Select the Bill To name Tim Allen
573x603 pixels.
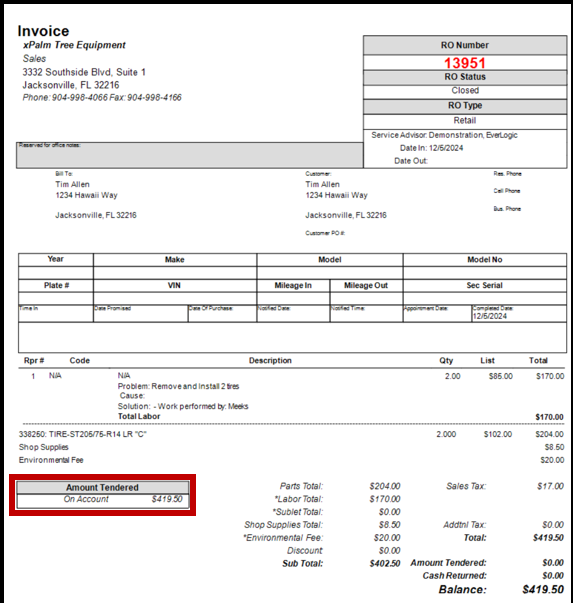(72, 185)
